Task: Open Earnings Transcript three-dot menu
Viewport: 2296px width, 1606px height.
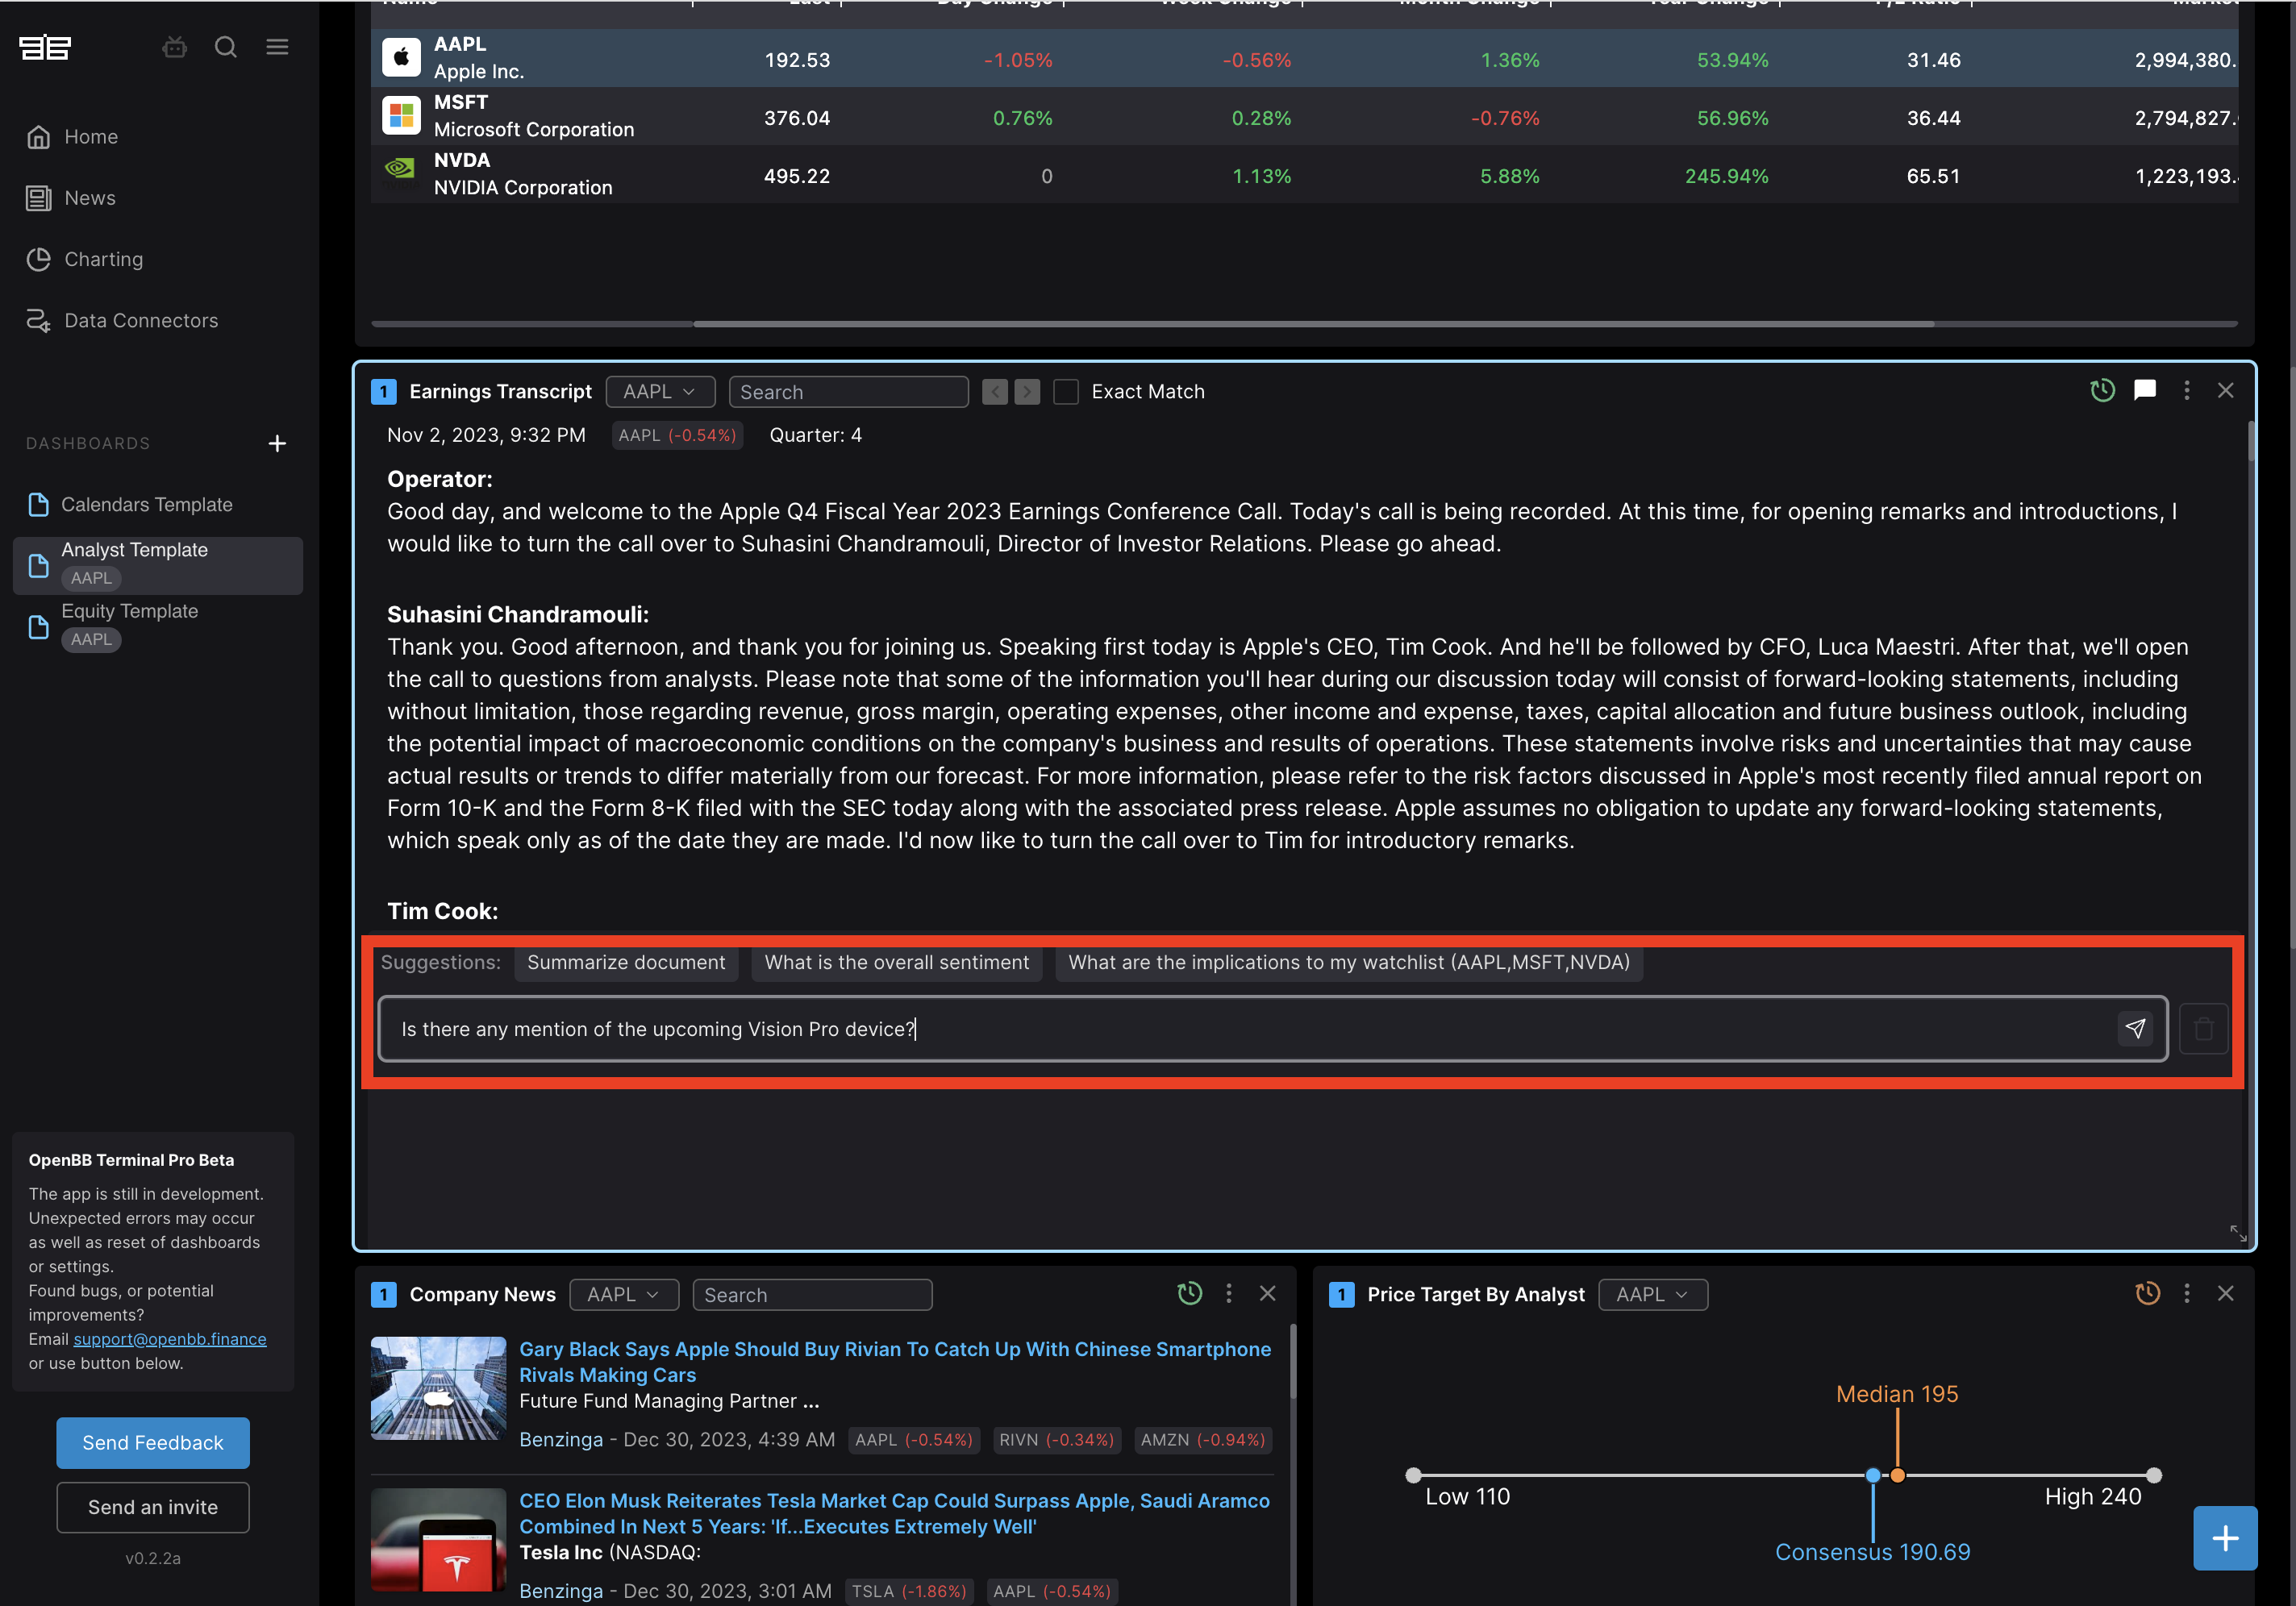Action: [2187, 390]
